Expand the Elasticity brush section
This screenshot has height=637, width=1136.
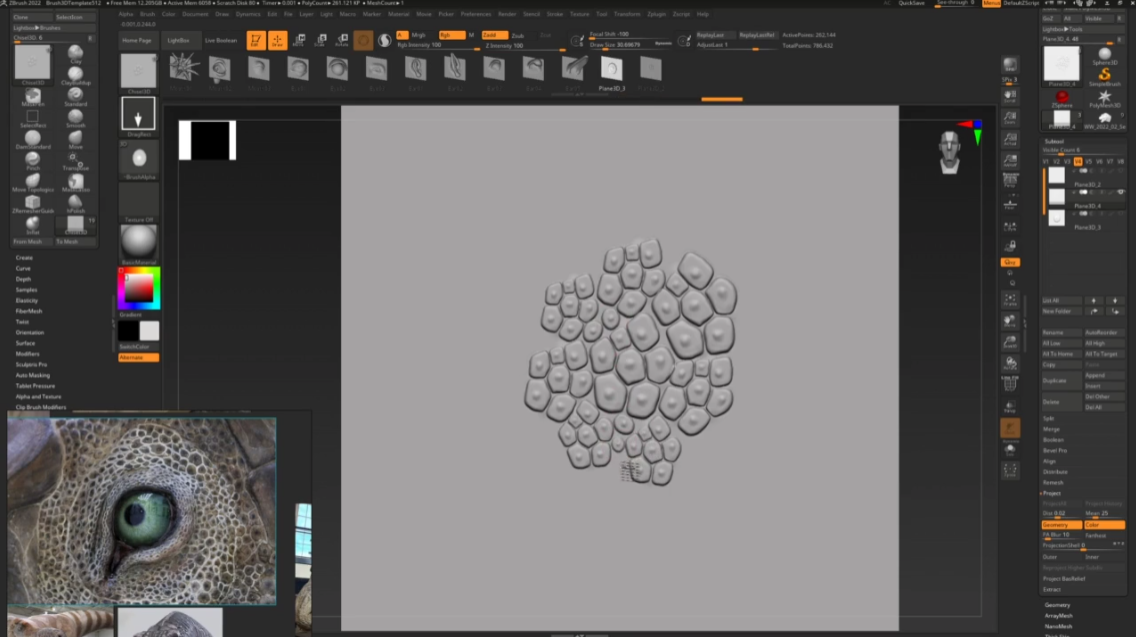(27, 300)
